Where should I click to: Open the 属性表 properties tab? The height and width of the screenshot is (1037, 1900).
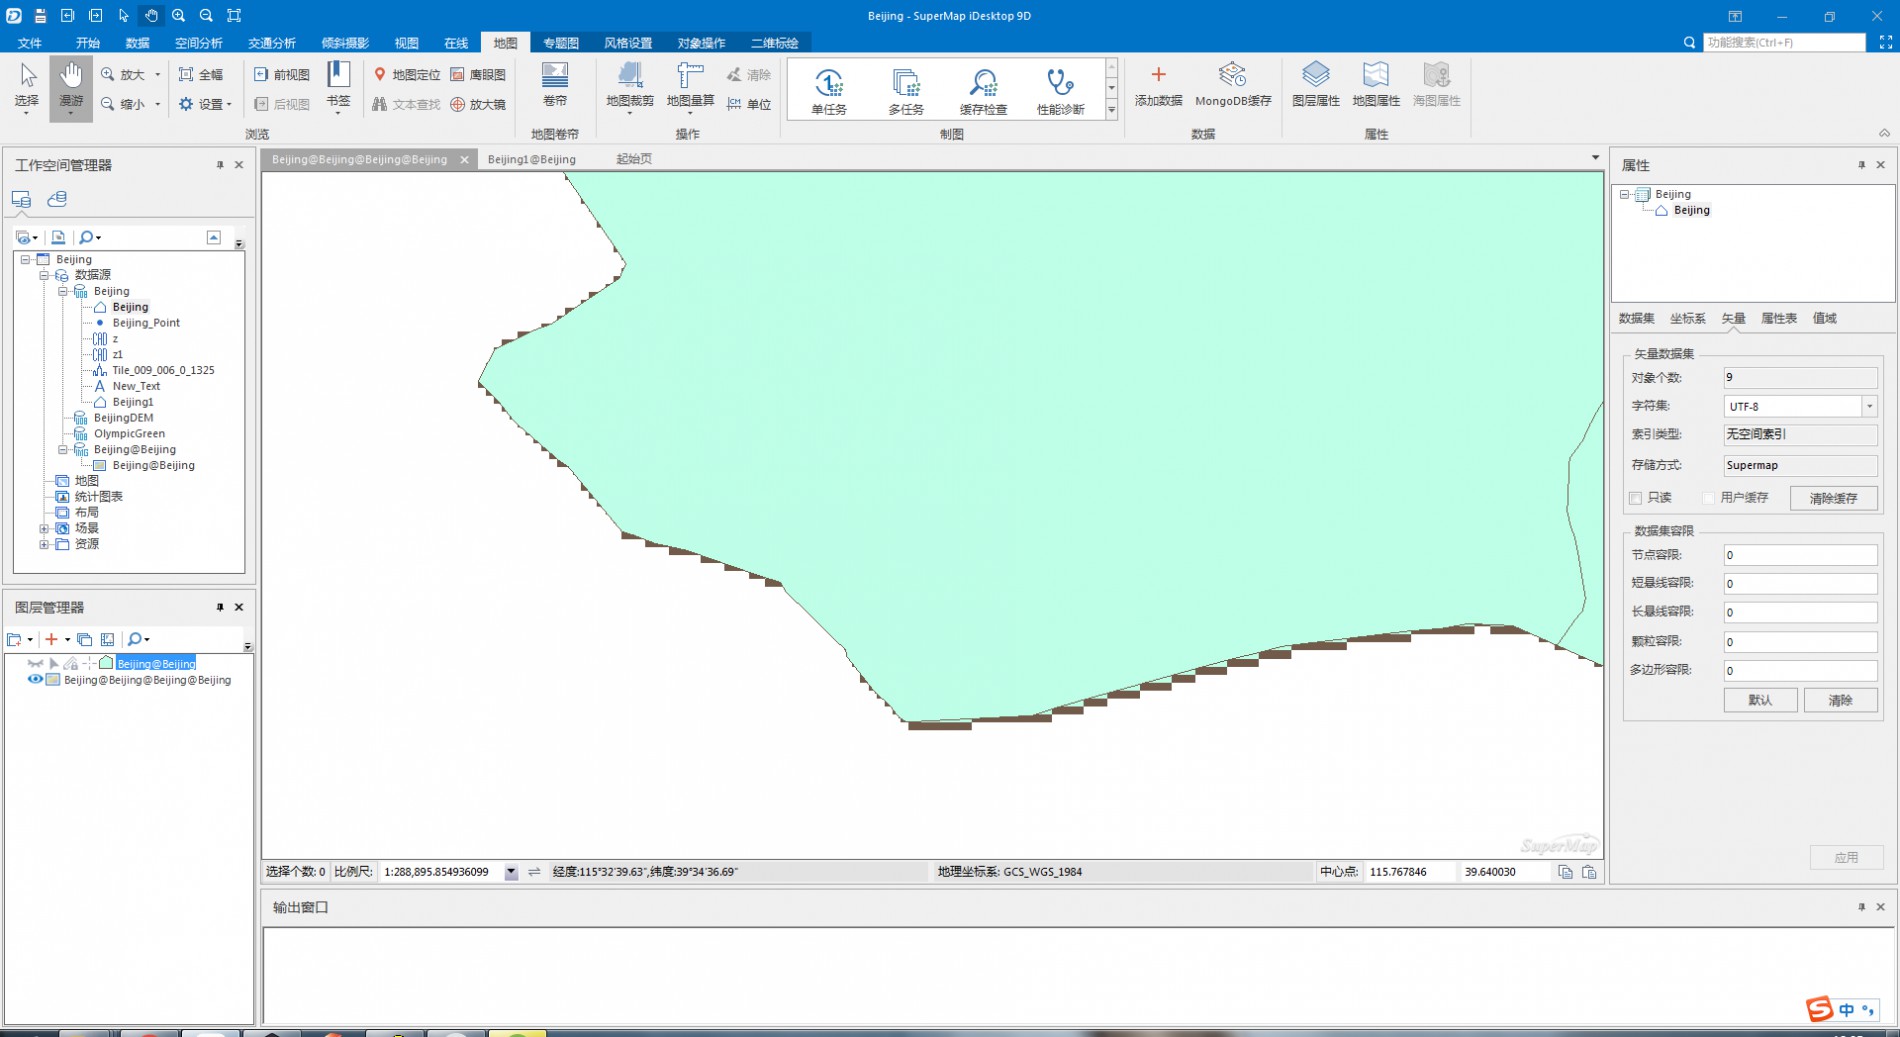click(x=1778, y=318)
